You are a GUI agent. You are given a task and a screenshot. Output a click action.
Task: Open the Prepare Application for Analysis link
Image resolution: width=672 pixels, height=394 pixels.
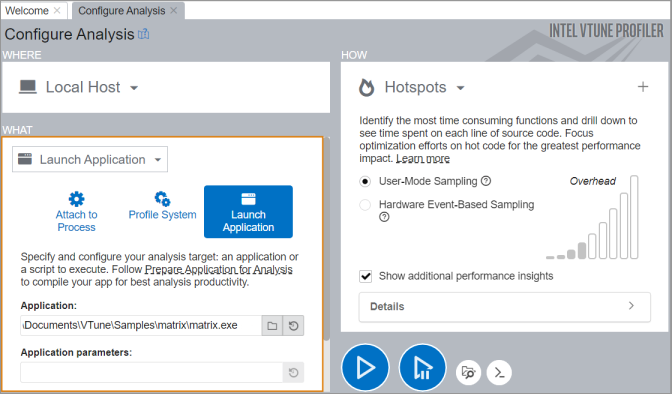(219, 270)
